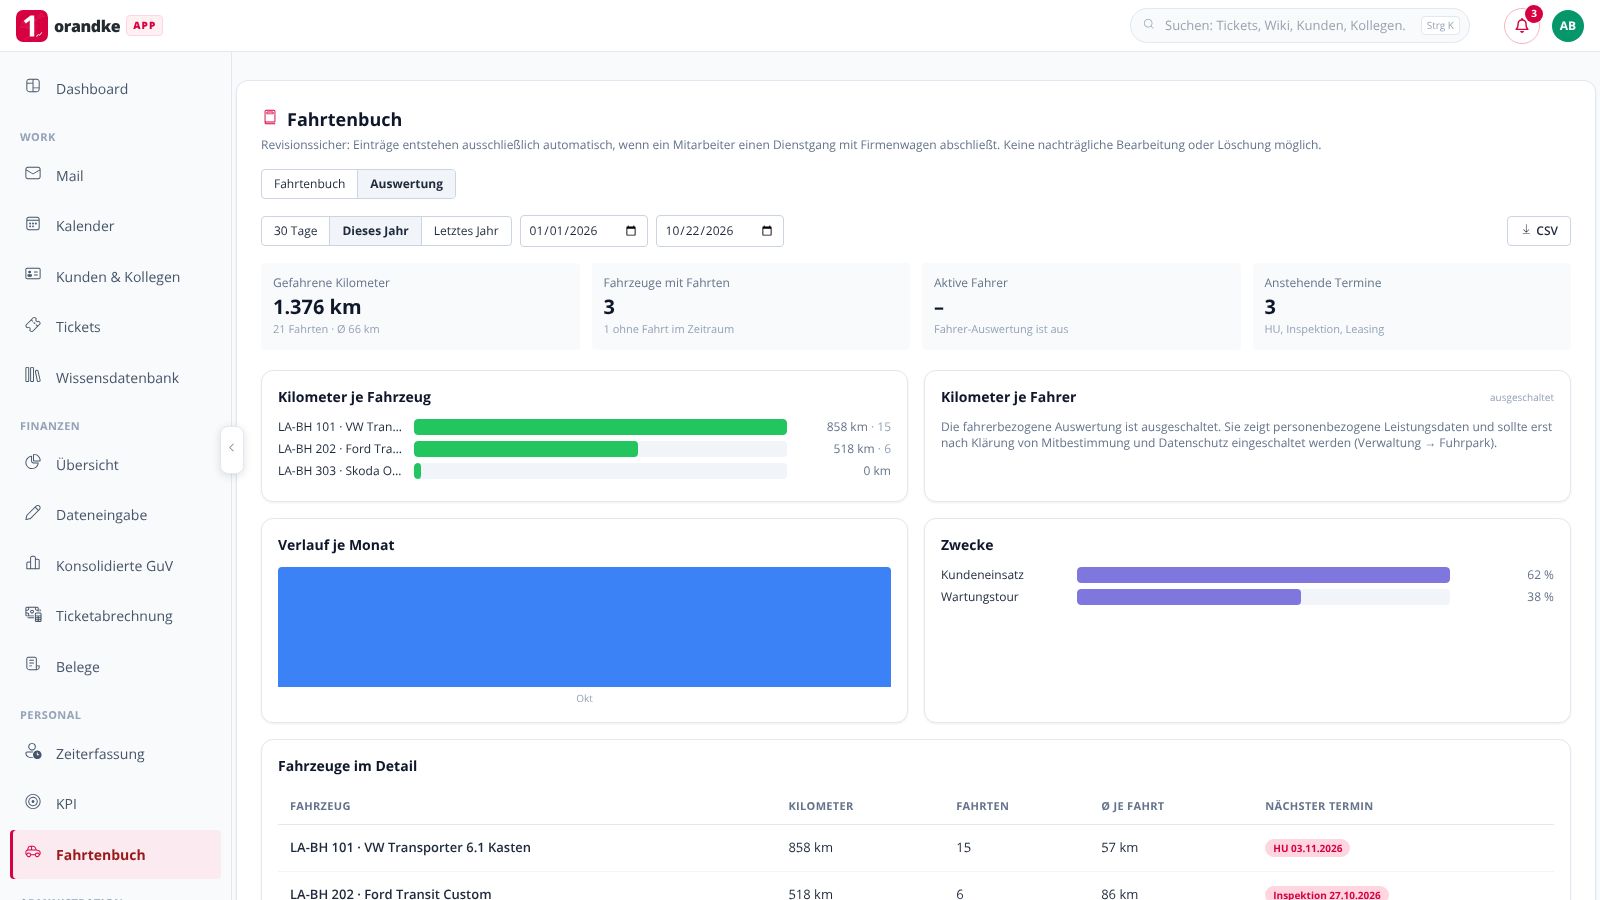Switch to the Auswertung tab
The height and width of the screenshot is (900, 1600).
pyautogui.click(x=406, y=184)
